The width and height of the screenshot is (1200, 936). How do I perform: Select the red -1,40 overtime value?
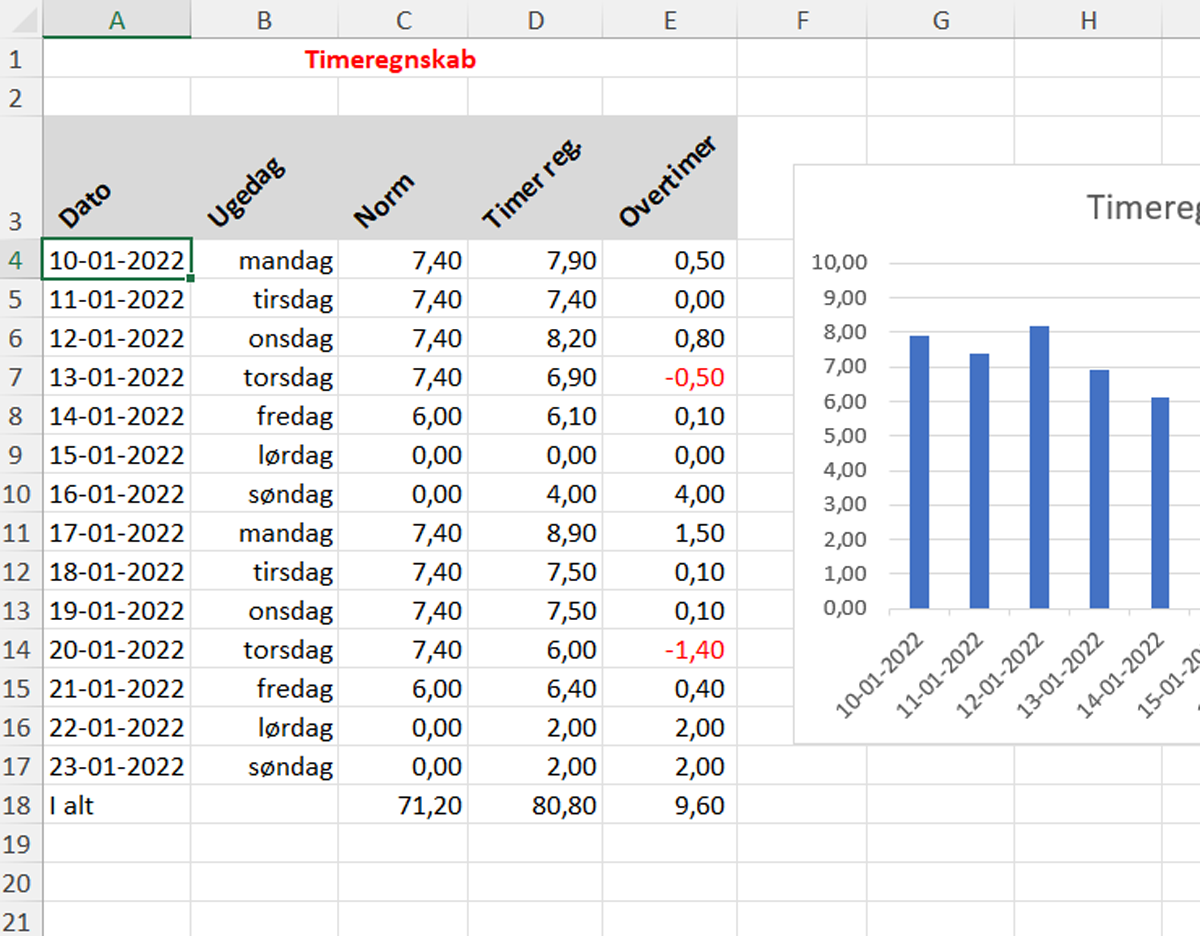click(669, 650)
